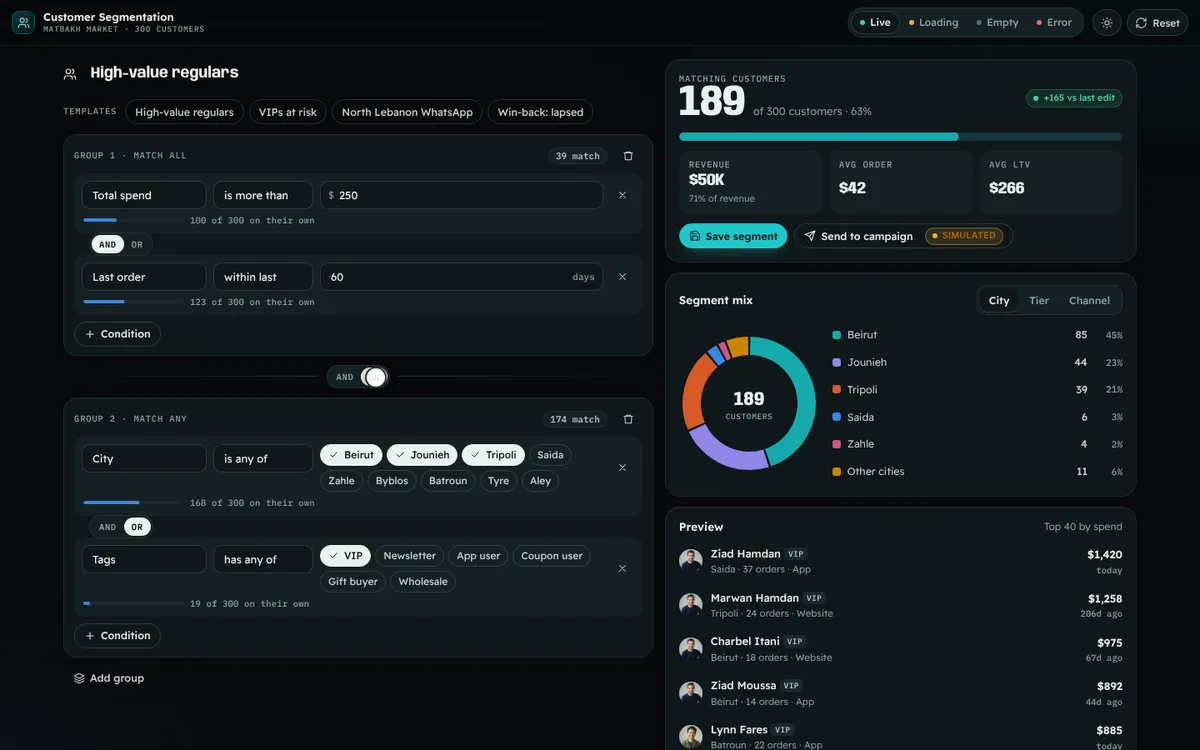Send segment to campaign

[x=903, y=236]
